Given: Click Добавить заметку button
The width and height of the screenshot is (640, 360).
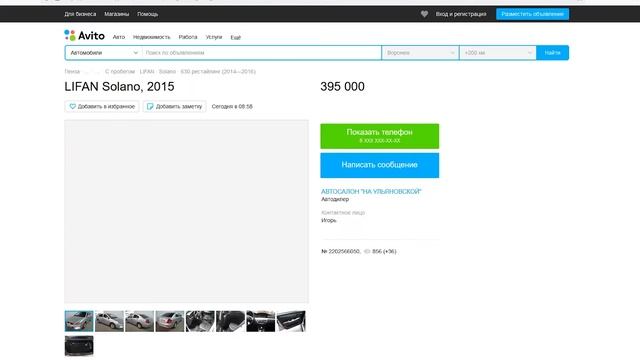Looking at the screenshot, I should (x=174, y=106).
